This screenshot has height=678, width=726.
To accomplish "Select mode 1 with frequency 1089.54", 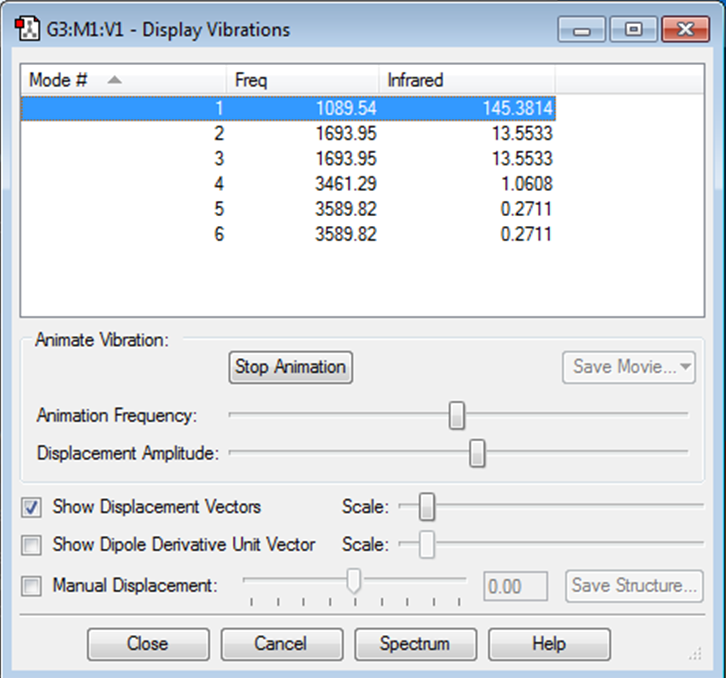I will pos(288,108).
